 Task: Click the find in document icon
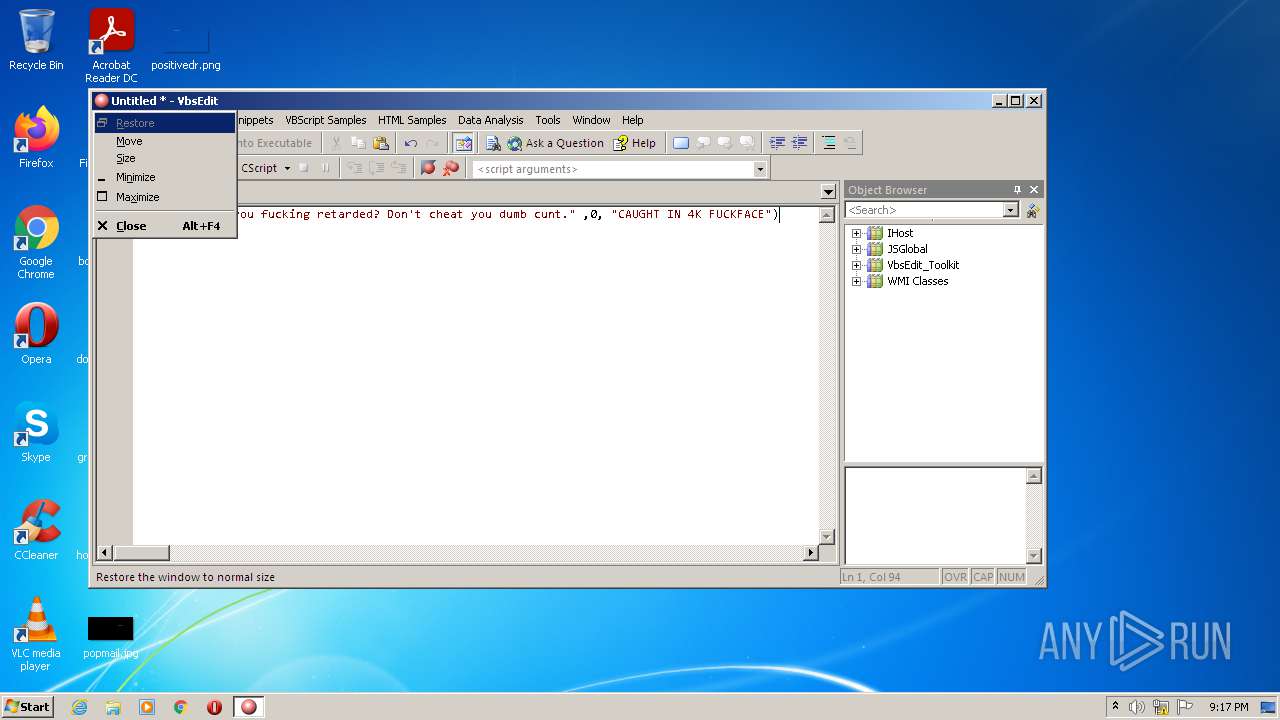tap(493, 143)
